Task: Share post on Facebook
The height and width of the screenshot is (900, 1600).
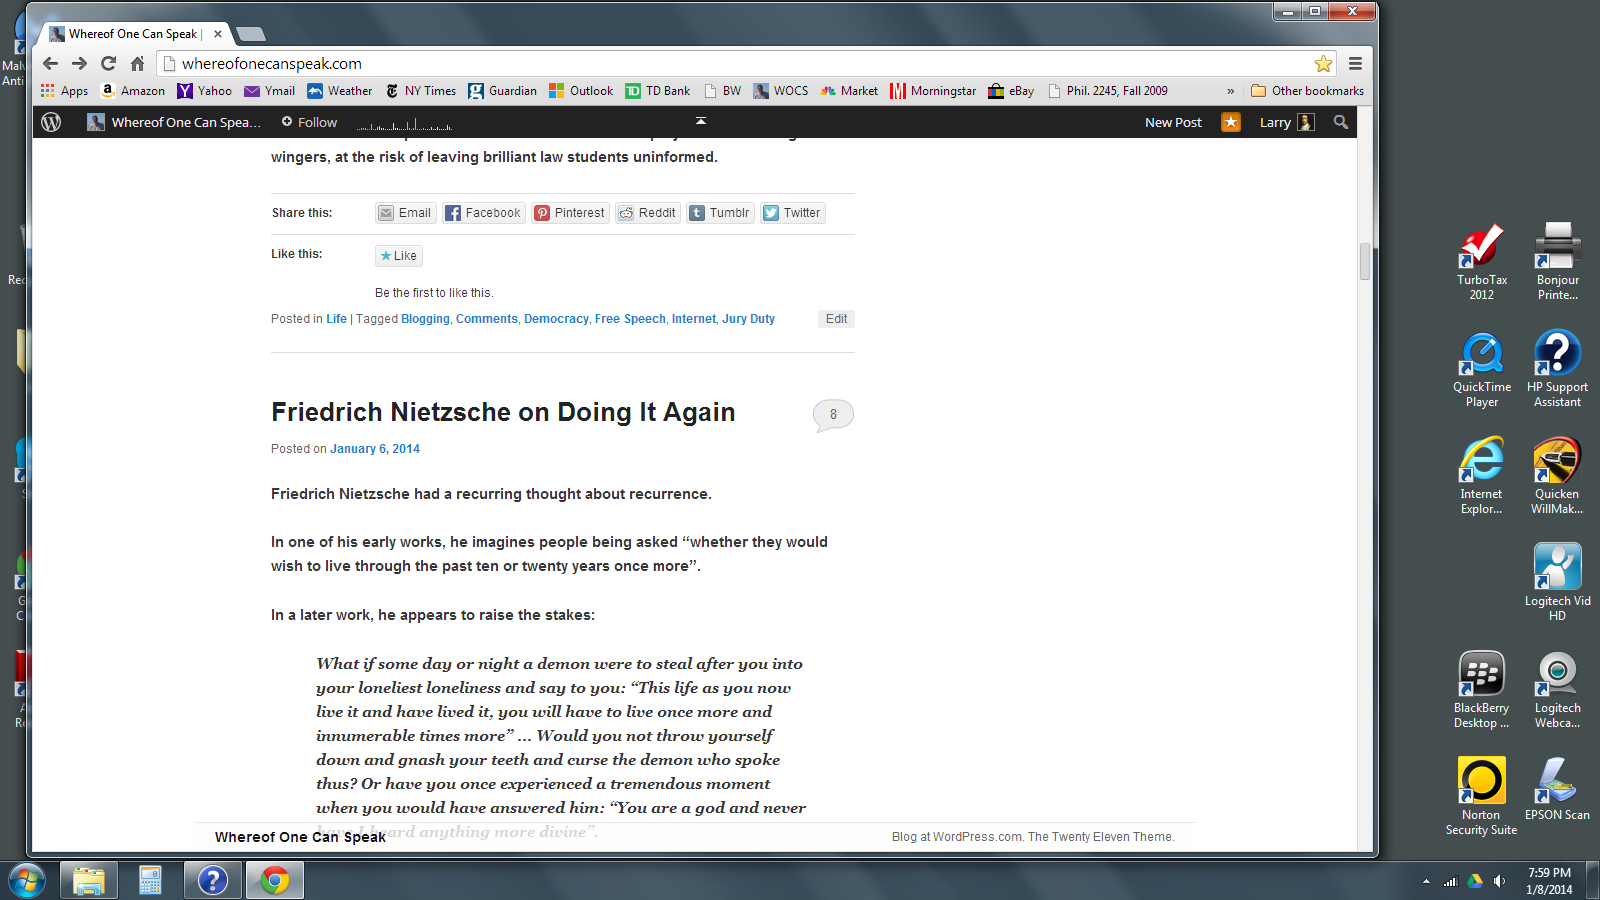Action: (x=483, y=213)
